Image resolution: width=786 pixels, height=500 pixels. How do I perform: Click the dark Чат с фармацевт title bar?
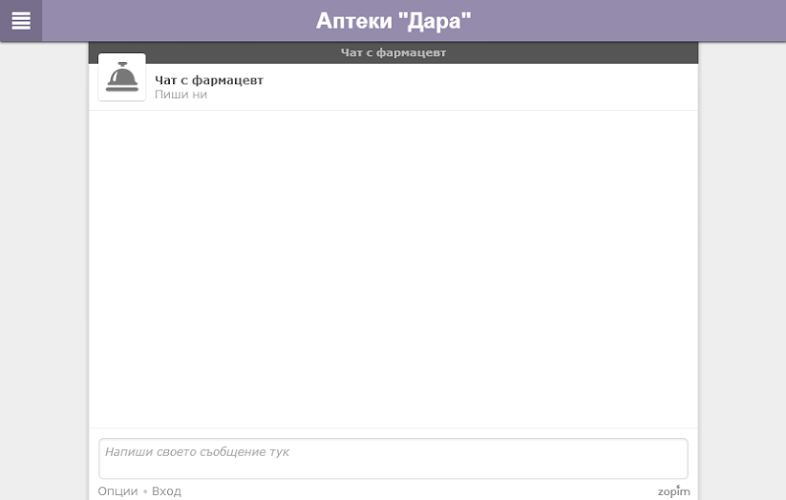pos(394,53)
